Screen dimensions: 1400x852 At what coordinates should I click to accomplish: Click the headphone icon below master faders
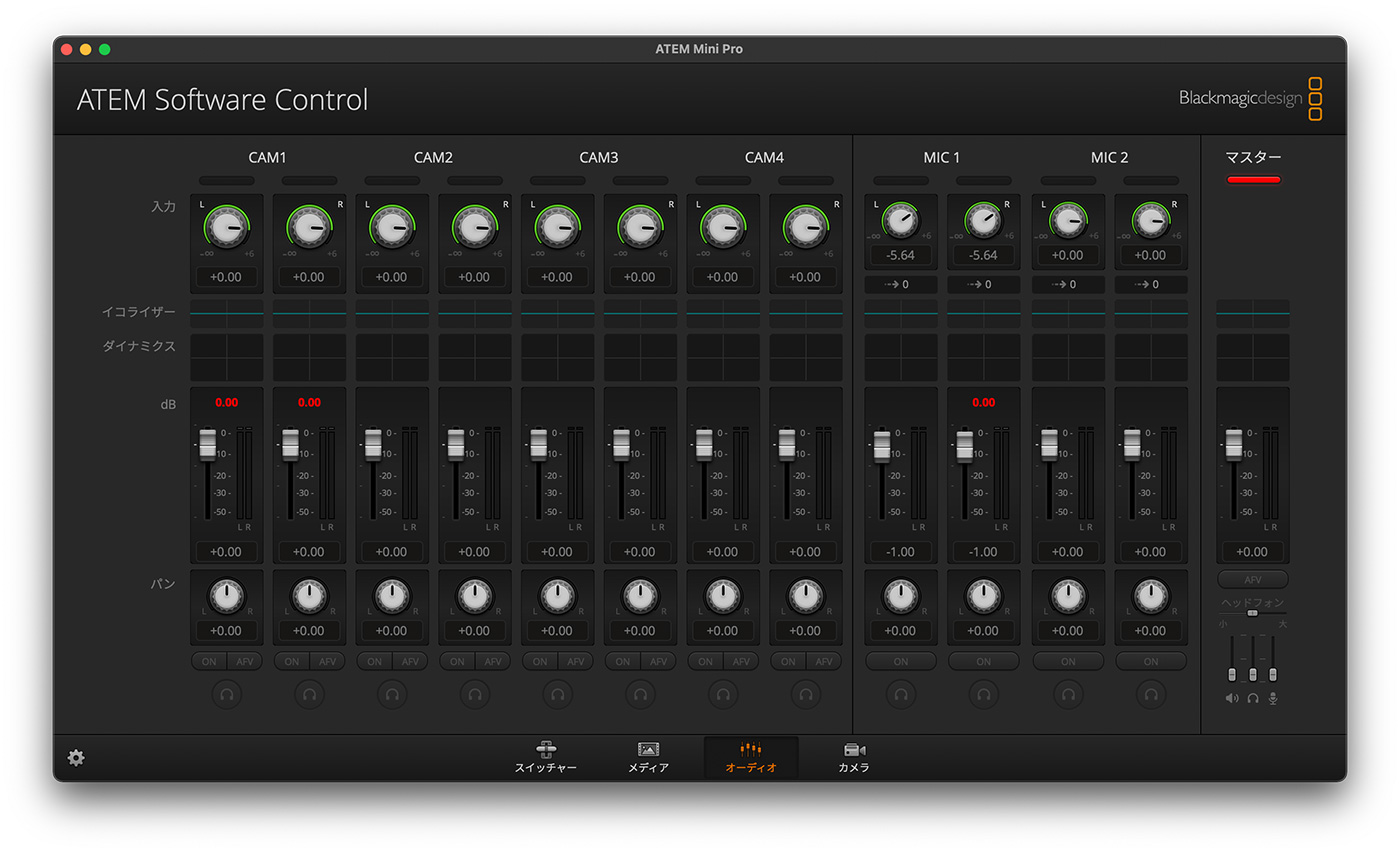point(1252,698)
